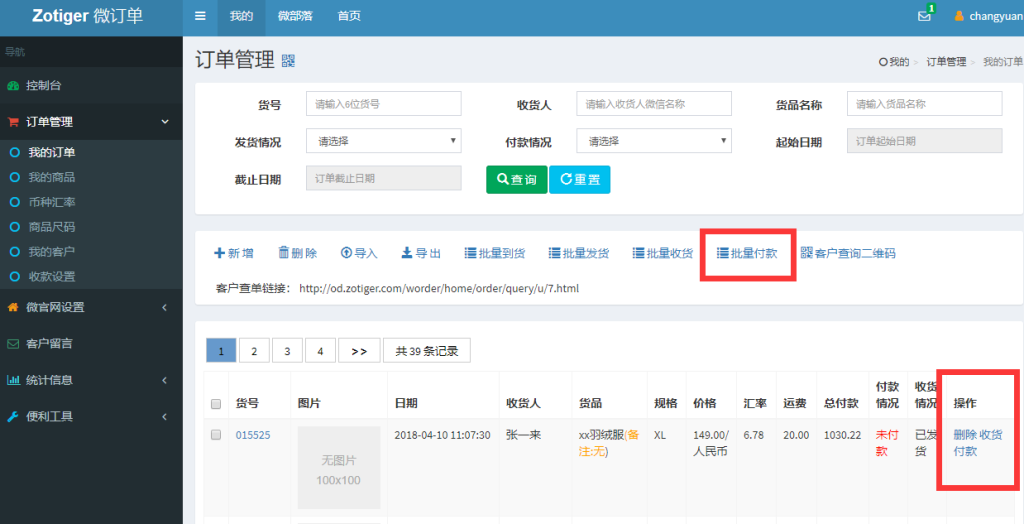Click the 张一来 recipient cell
Image resolution: width=1024 pixels, height=524 pixels.
[524, 435]
